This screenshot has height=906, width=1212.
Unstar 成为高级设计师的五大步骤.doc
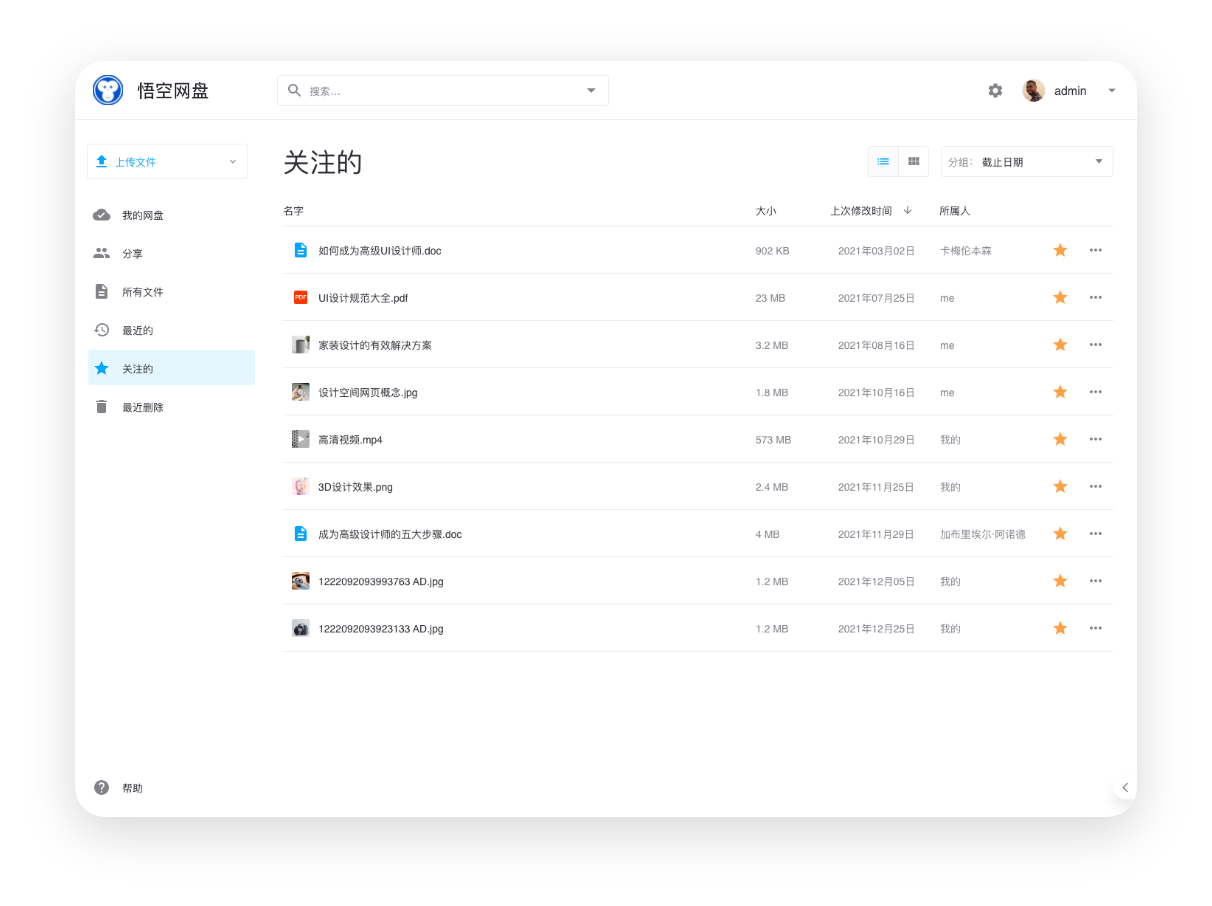pyautogui.click(x=1060, y=533)
